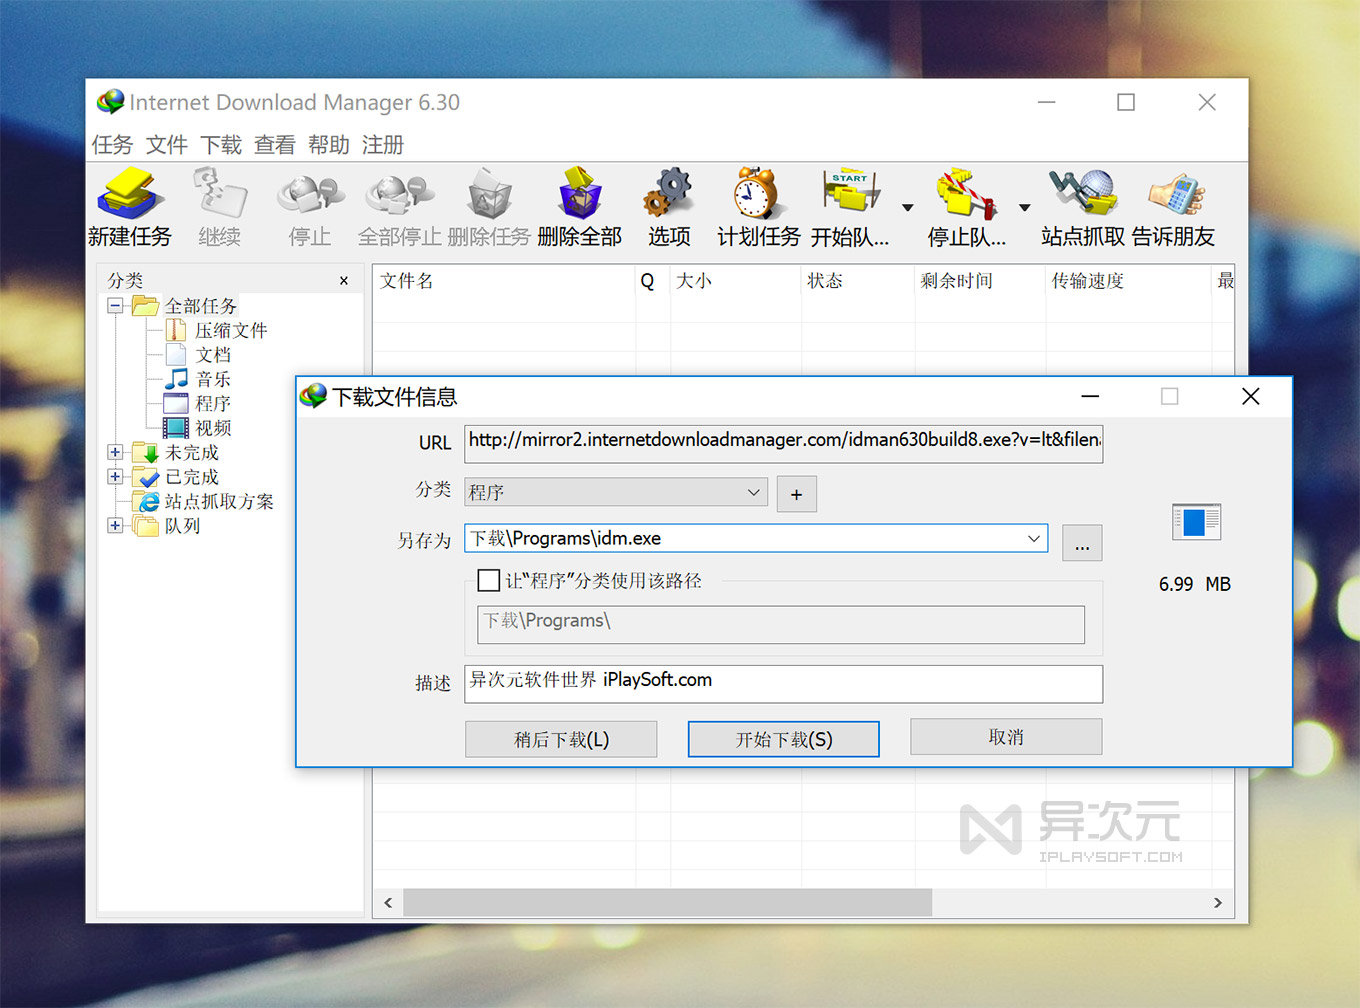Start the queue via 开始队 icon
1360x1008 pixels.
pos(851,205)
